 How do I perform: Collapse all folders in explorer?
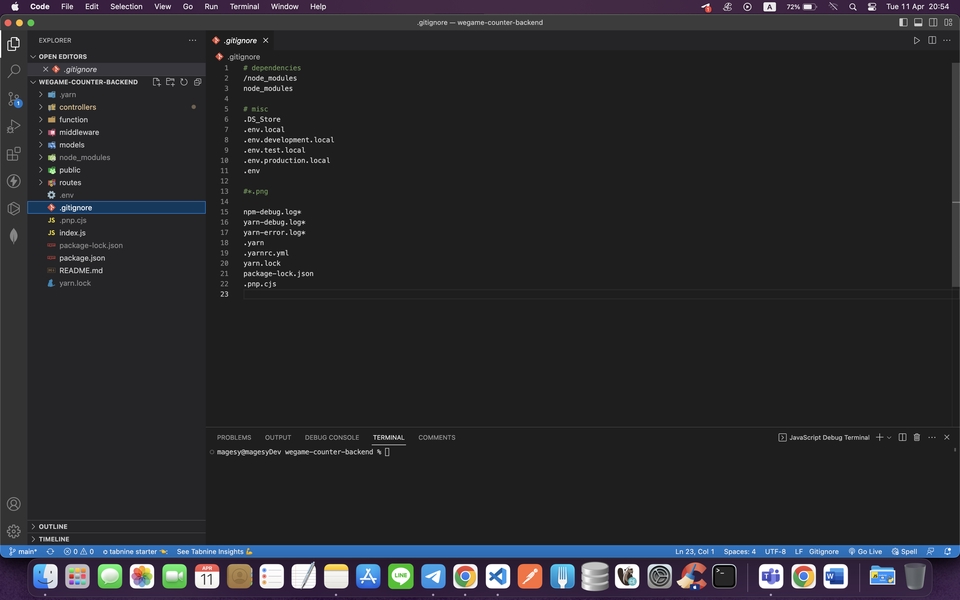click(198, 82)
